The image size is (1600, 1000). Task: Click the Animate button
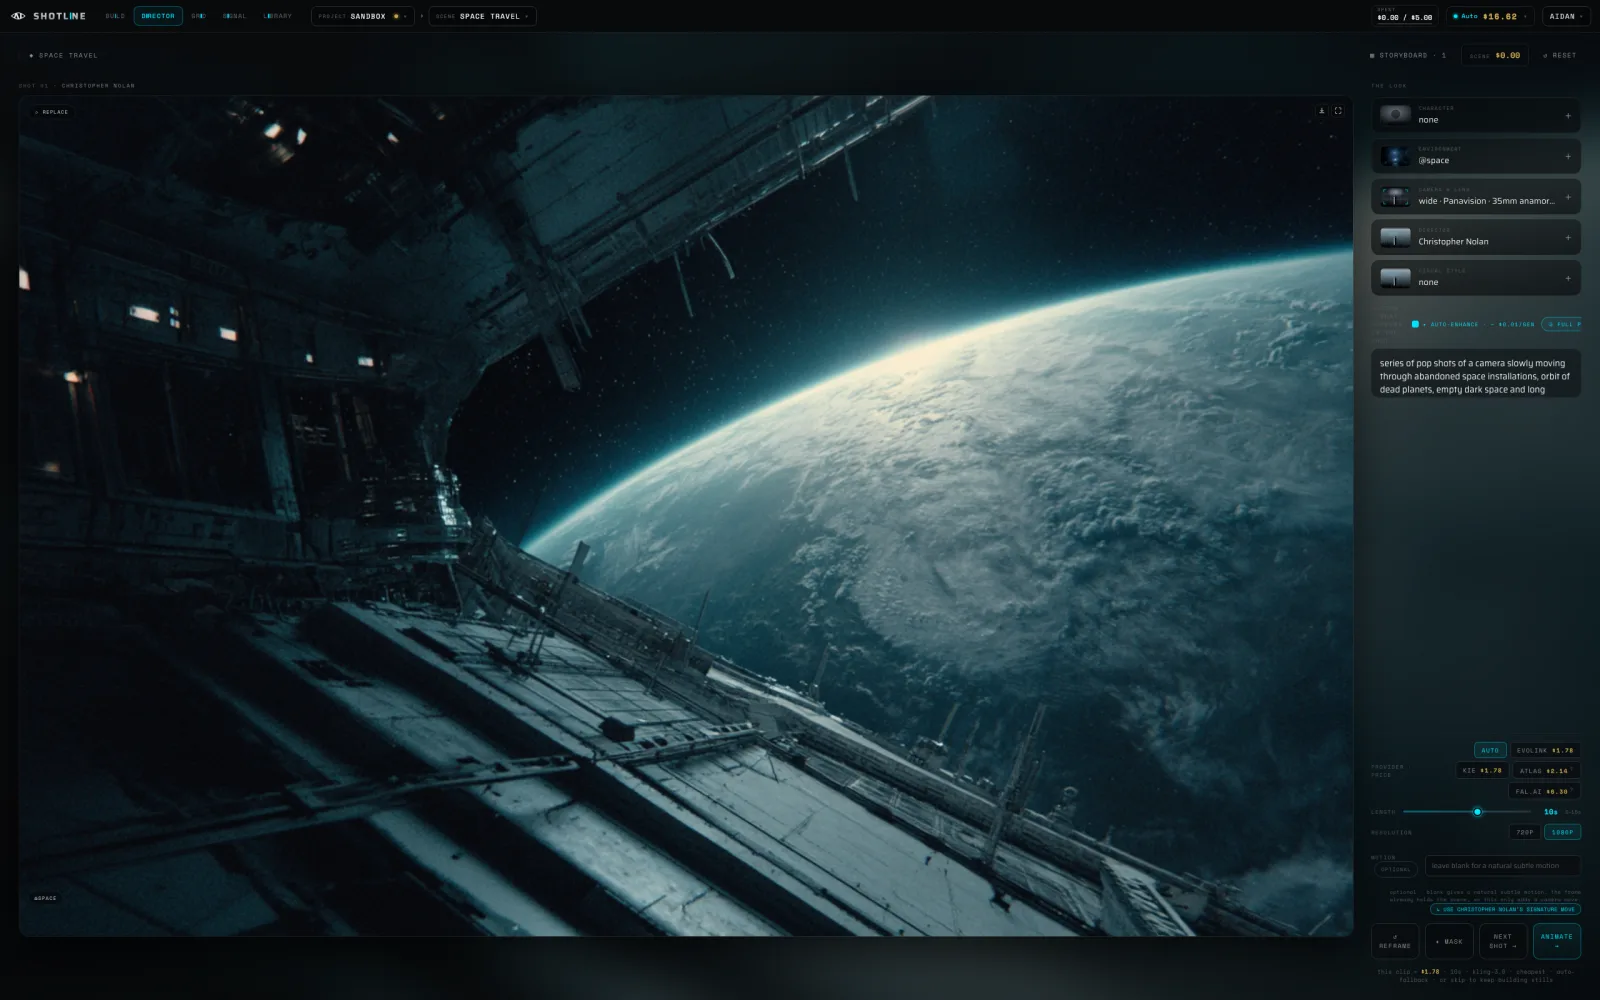point(1557,941)
